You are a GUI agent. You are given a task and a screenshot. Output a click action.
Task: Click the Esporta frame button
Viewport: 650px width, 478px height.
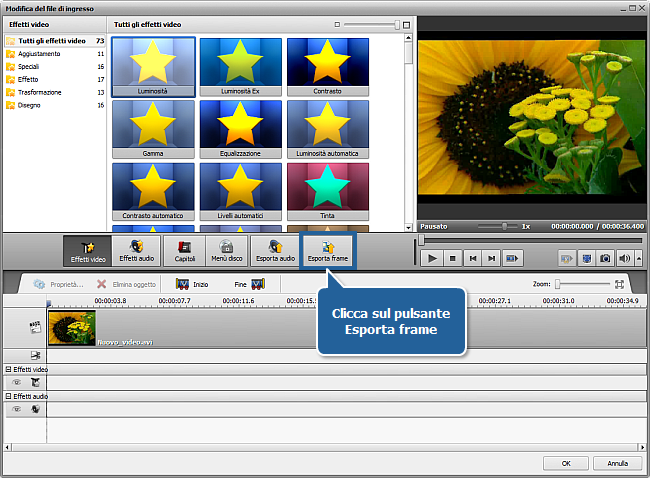coord(328,252)
